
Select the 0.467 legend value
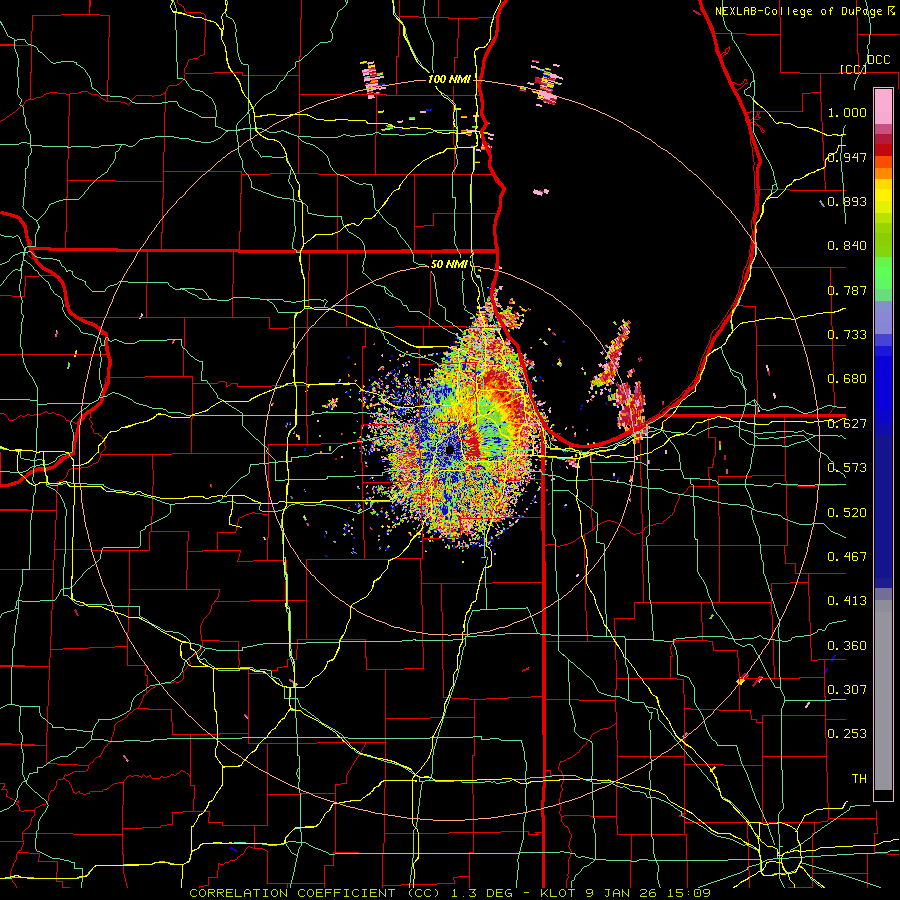tap(847, 557)
